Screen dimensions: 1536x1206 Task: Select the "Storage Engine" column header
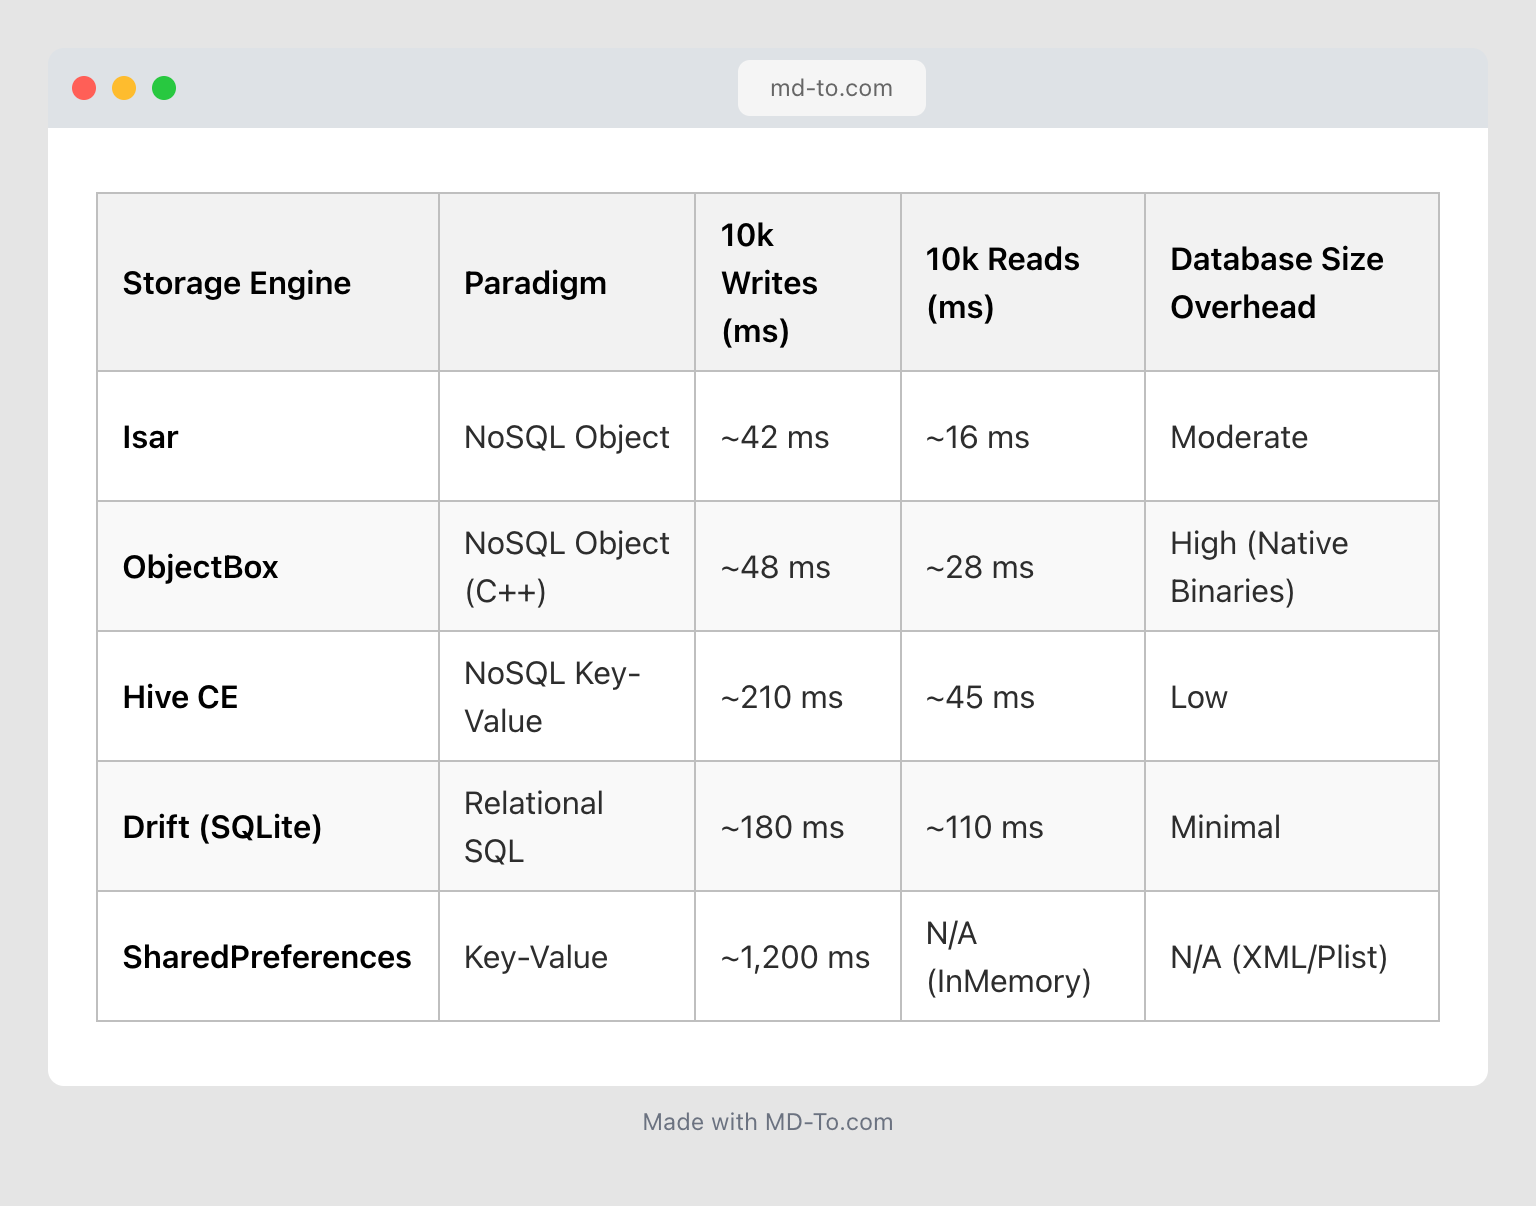coord(268,283)
